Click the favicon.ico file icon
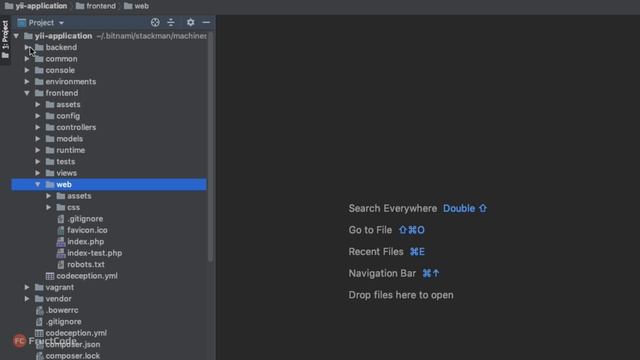The width and height of the screenshot is (640, 360). [61, 230]
